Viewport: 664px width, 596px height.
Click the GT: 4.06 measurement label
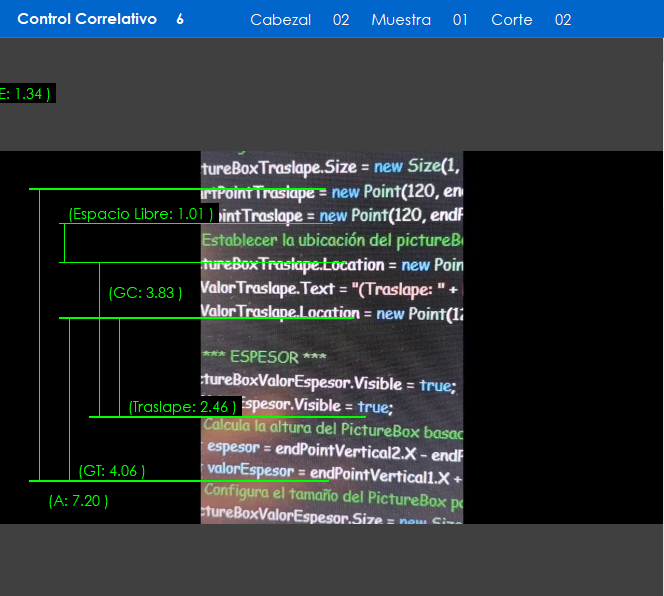[112, 471]
